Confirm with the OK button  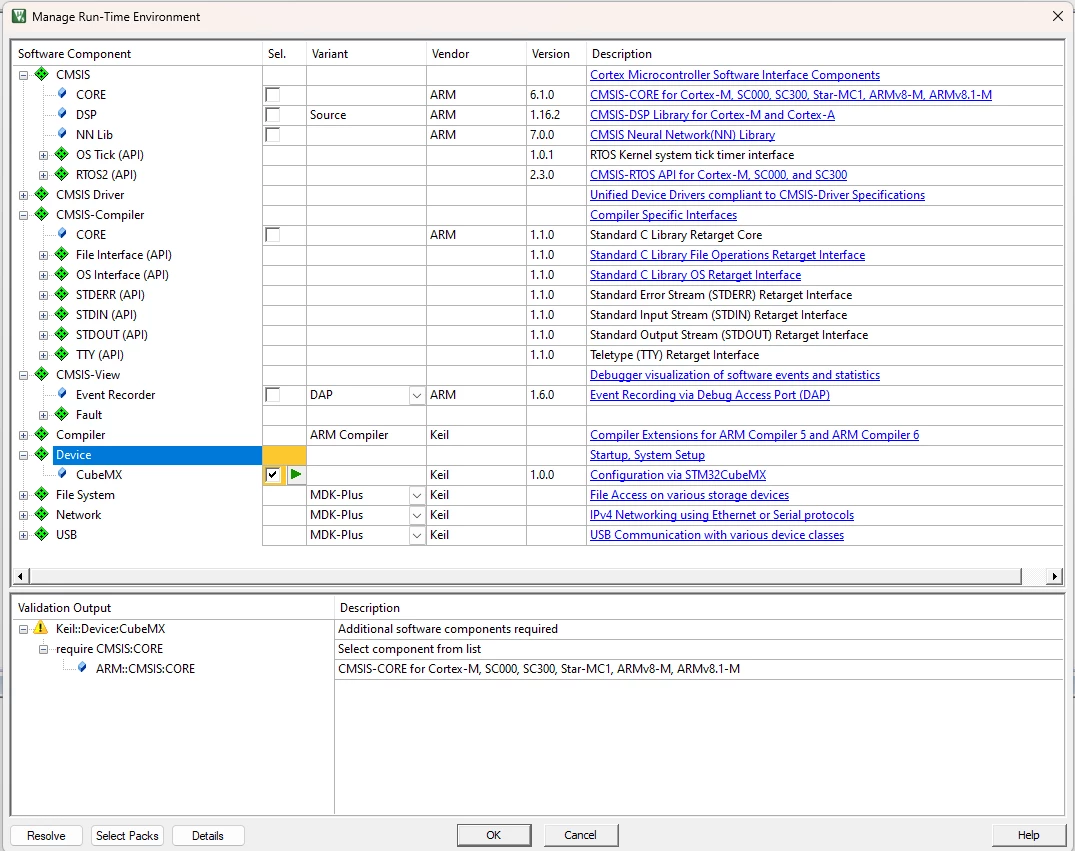pos(494,835)
